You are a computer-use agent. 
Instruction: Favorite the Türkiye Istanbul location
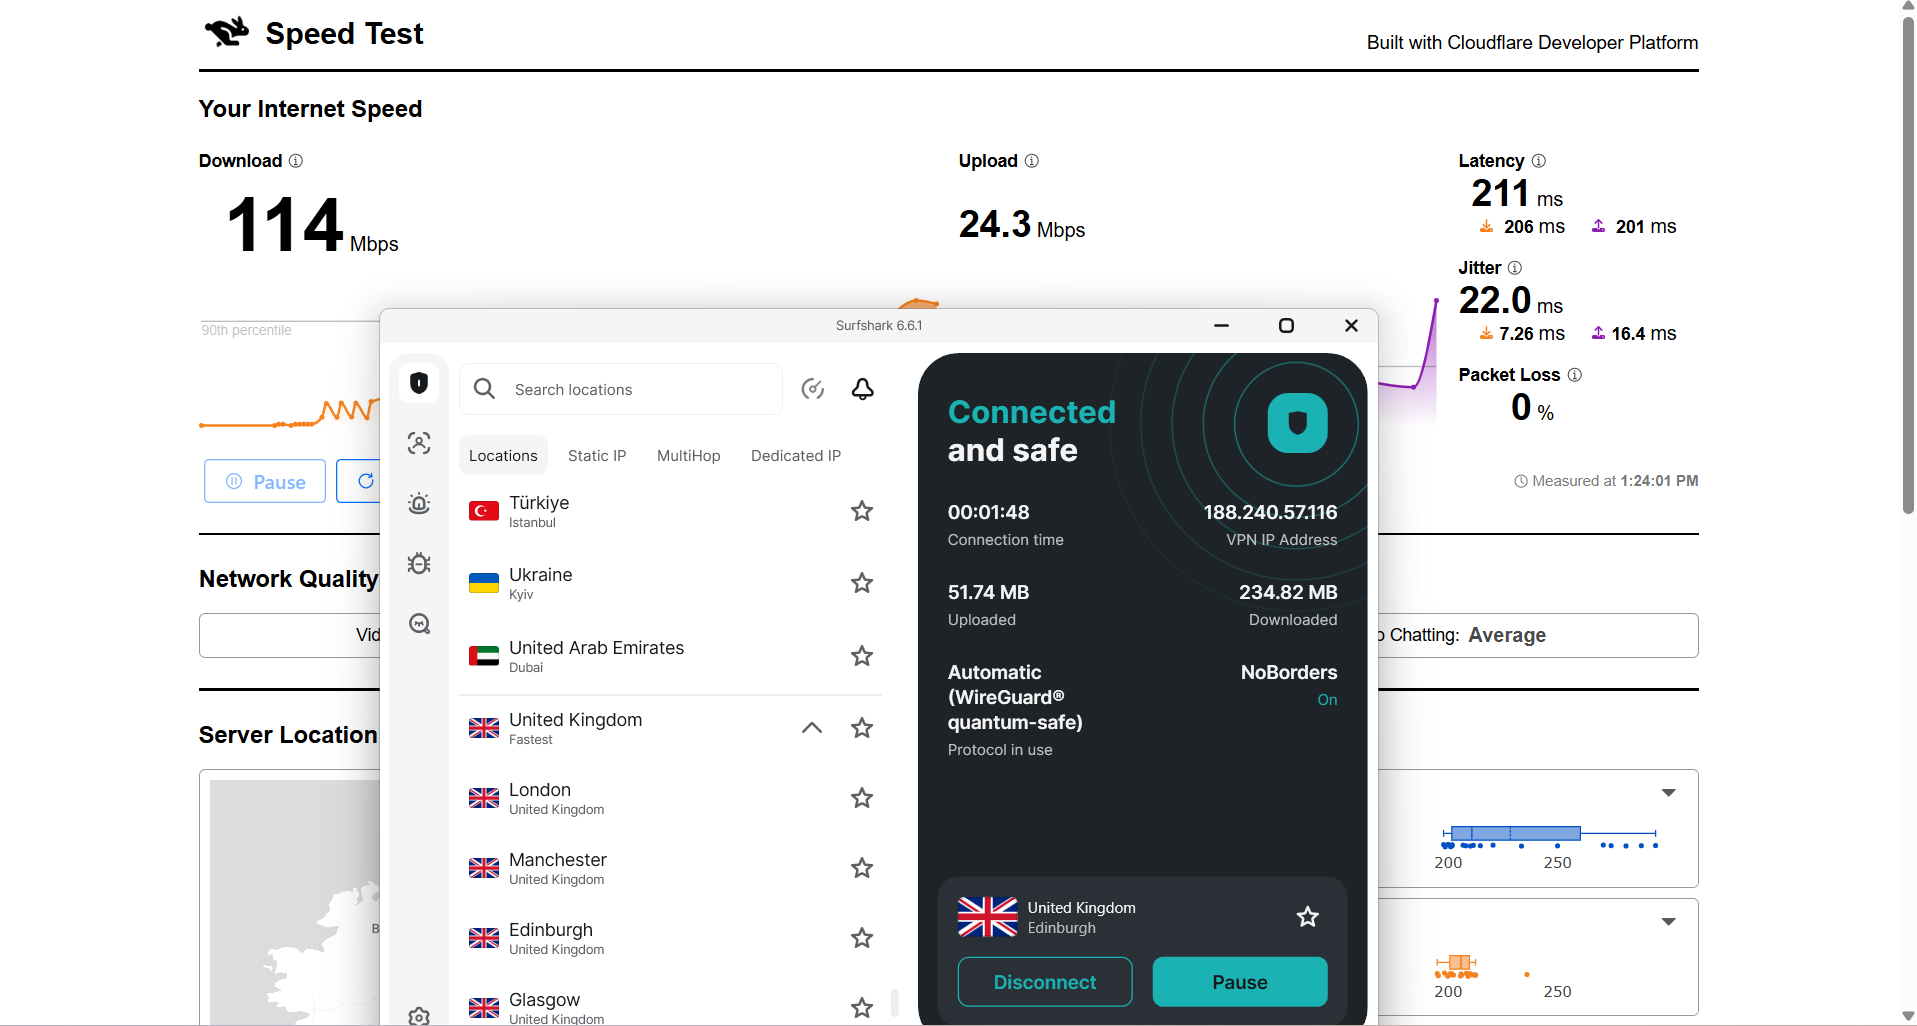[861, 511]
